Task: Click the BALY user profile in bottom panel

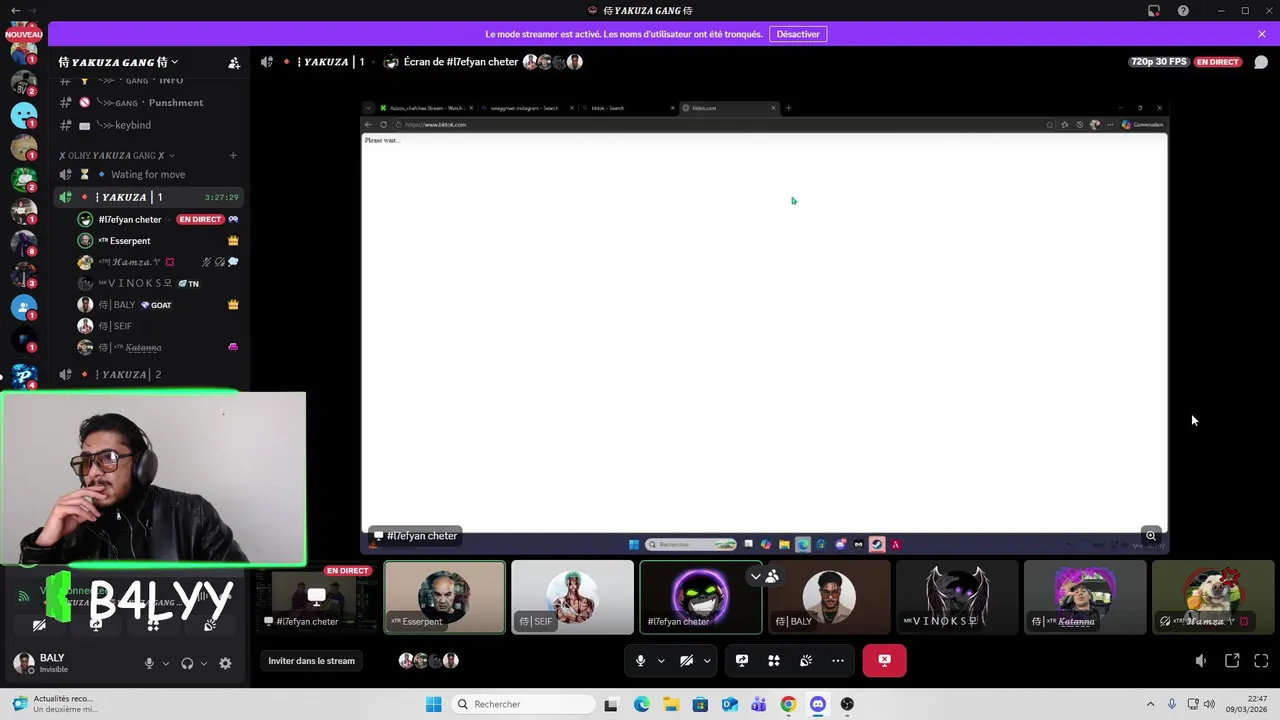Action: [x=70, y=663]
